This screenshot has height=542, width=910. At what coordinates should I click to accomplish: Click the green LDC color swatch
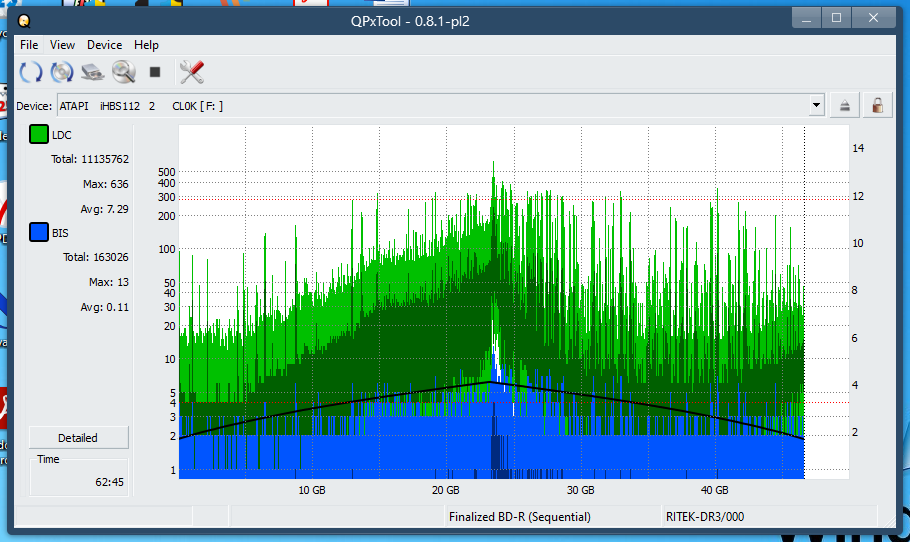(39, 134)
